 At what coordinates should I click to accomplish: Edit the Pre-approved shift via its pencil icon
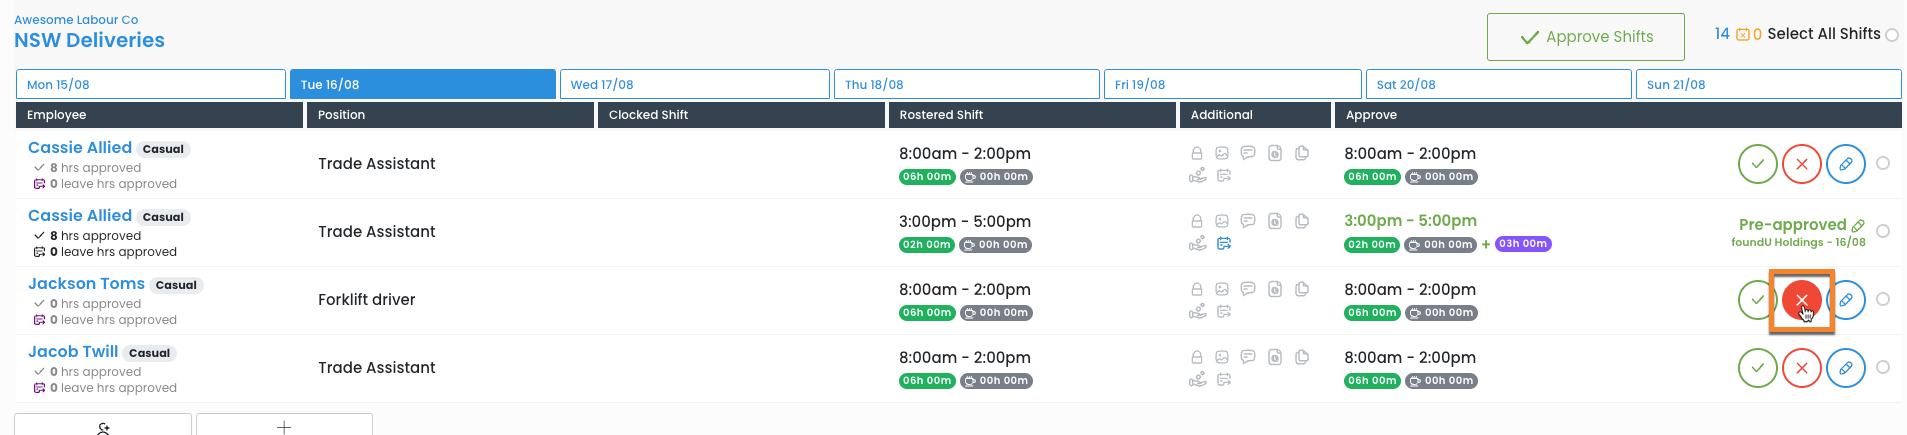(1857, 225)
